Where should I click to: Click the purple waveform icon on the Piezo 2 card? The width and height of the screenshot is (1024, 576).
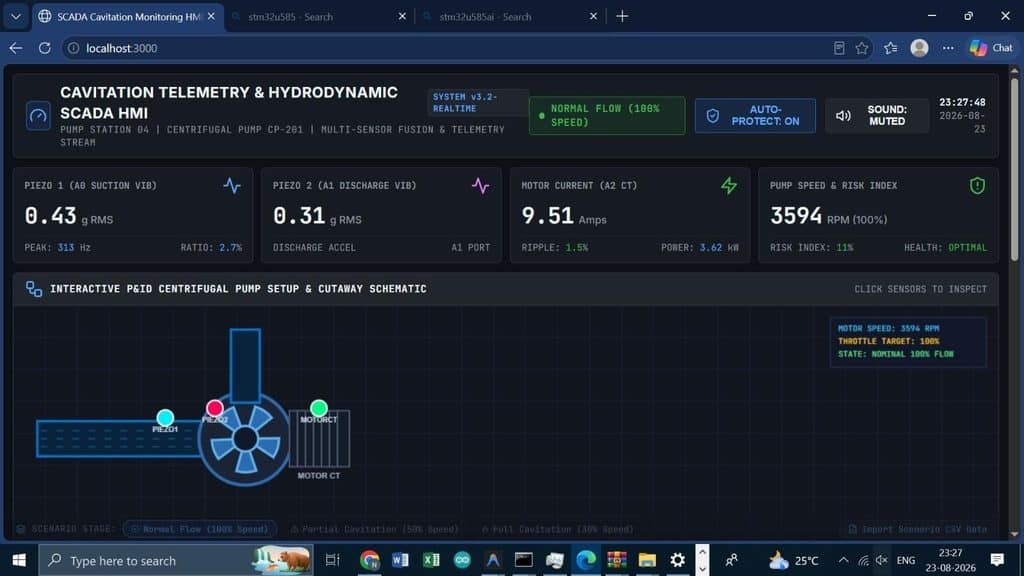tap(481, 185)
